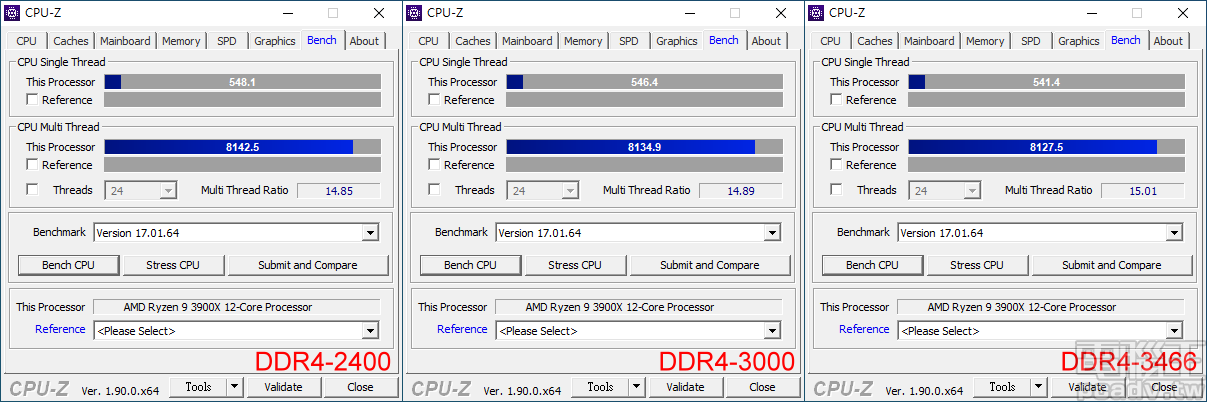This screenshot has width=1207, height=402.
Task: Click the Reference link label in DDR4-3000 window
Action: point(462,329)
